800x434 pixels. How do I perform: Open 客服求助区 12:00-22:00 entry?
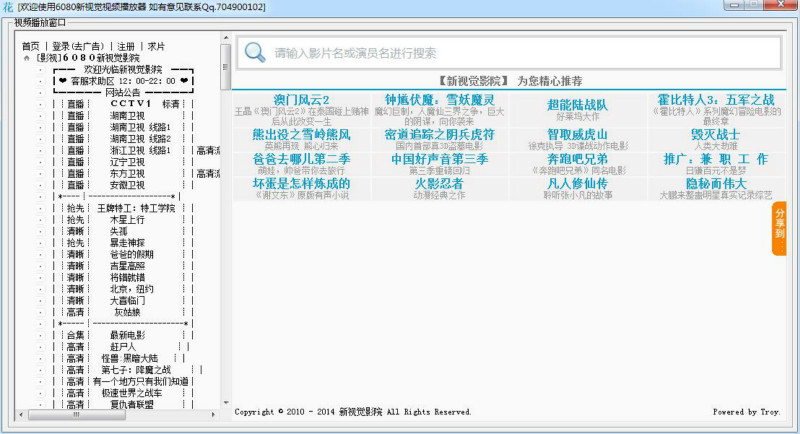pos(123,81)
